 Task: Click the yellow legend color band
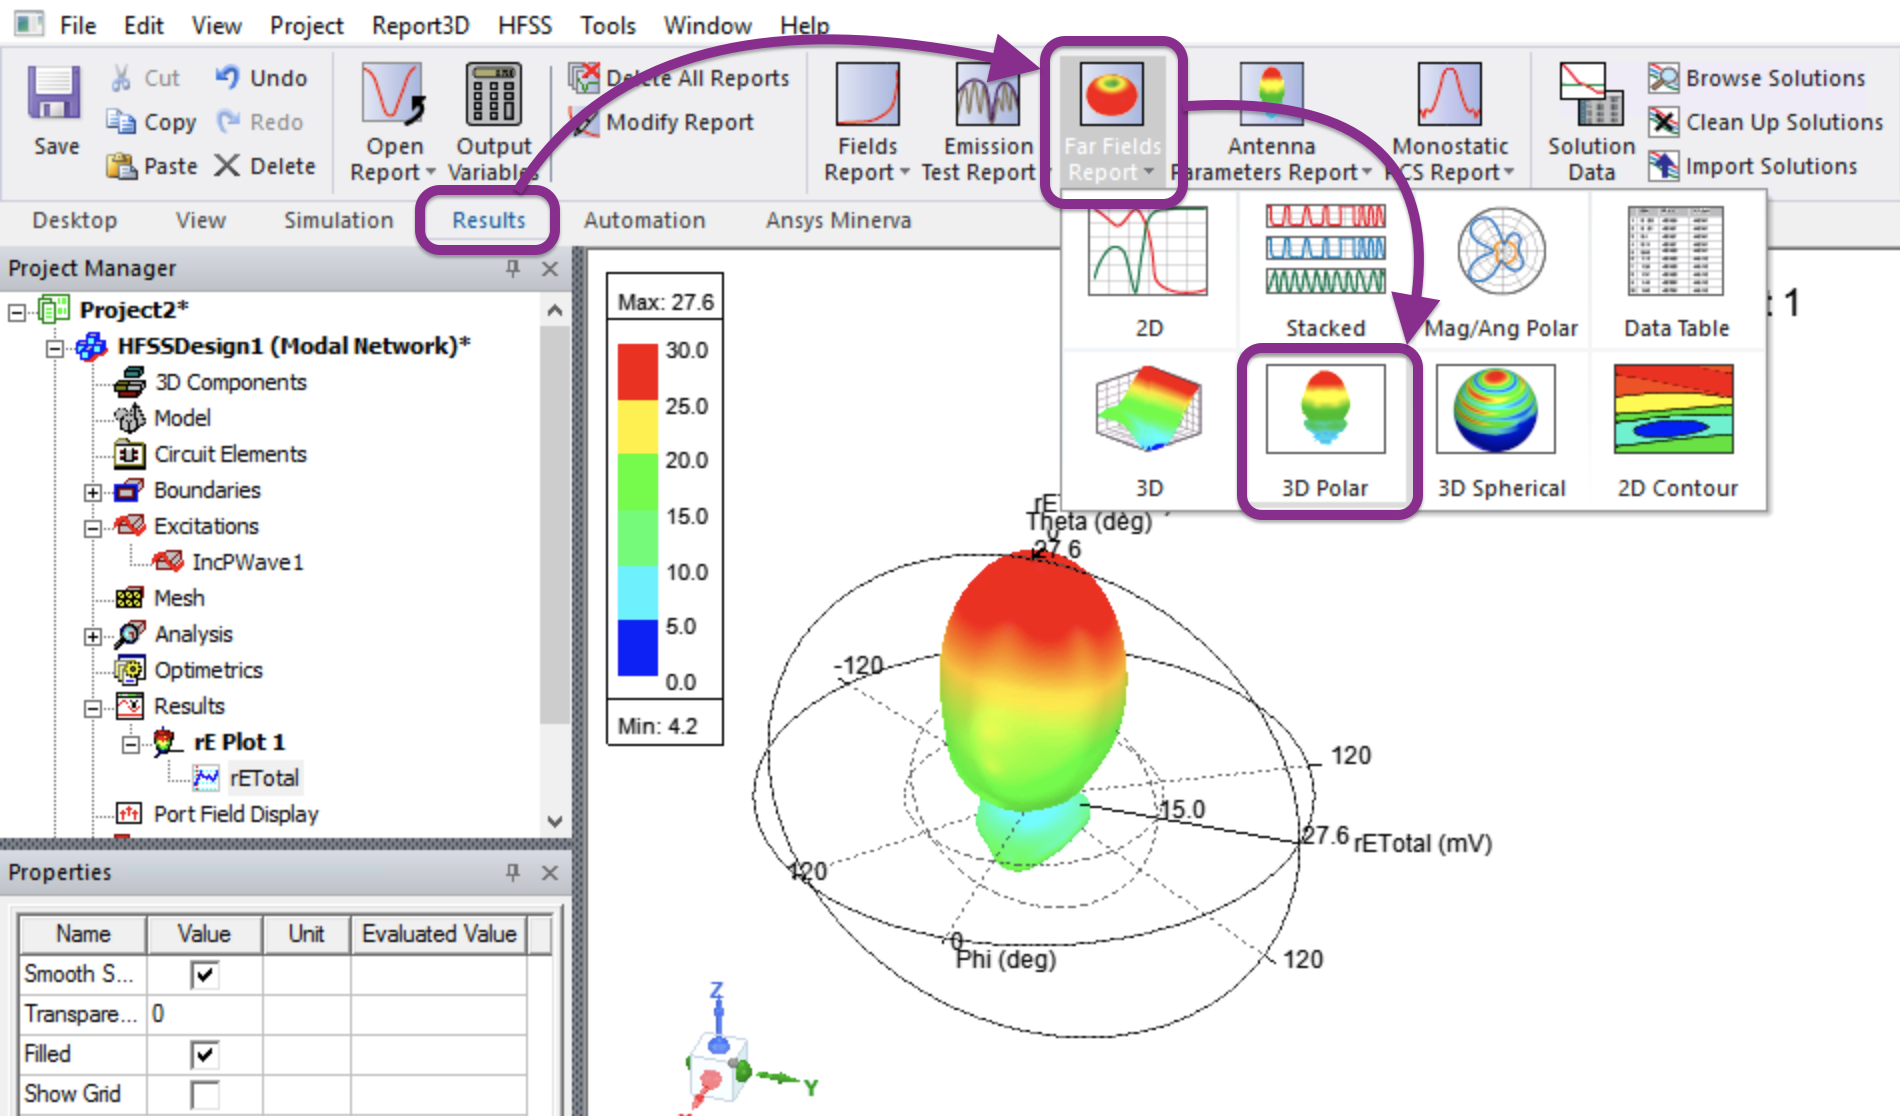[x=637, y=427]
